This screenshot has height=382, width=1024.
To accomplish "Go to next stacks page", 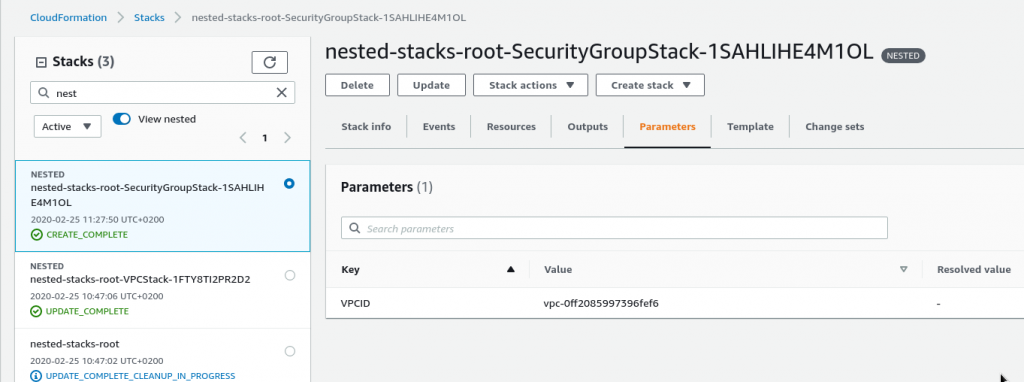I will (287, 138).
